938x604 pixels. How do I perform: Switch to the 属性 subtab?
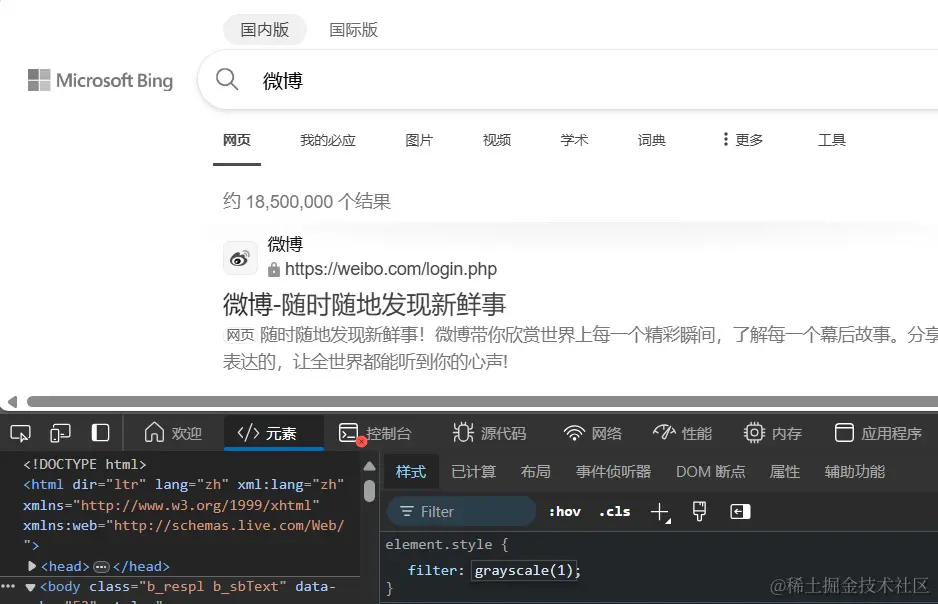click(784, 472)
